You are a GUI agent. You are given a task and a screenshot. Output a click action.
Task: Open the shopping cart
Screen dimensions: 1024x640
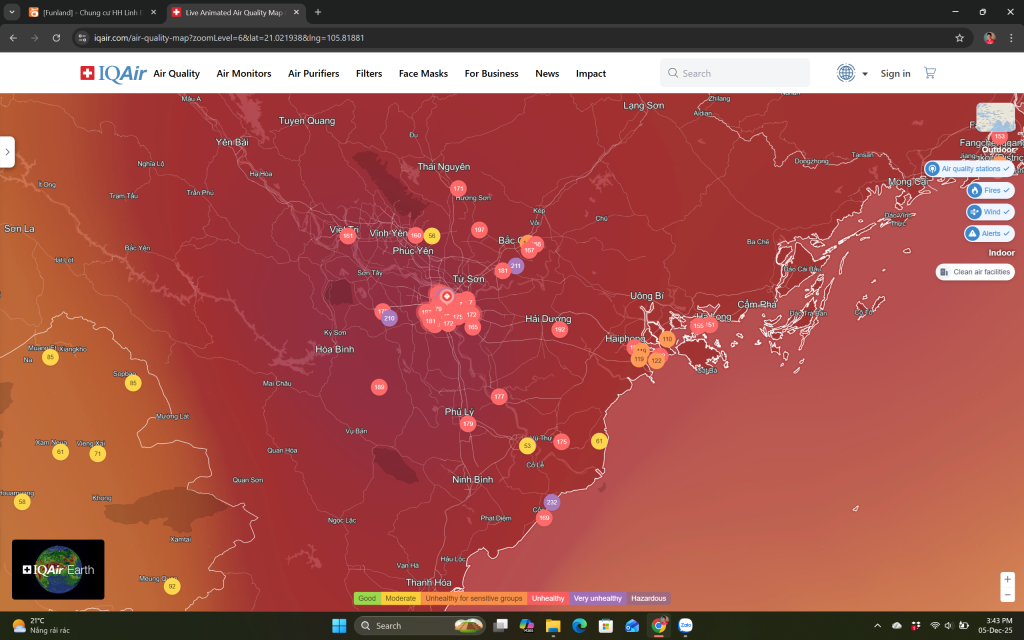click(x=929, y=72)
